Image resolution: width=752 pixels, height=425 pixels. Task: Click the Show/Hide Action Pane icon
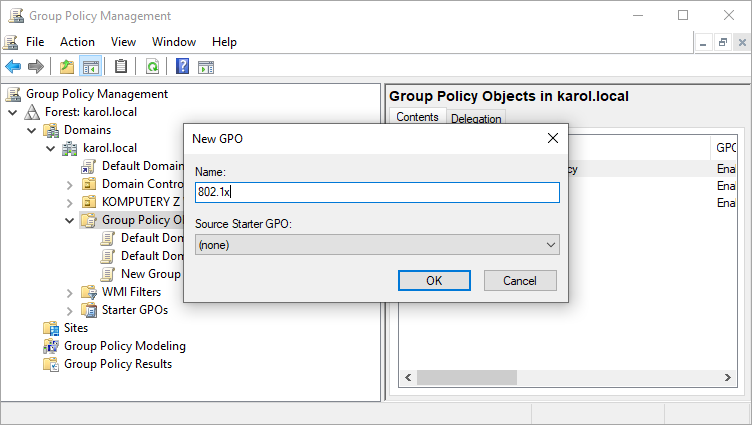click(x=206, y=67)
